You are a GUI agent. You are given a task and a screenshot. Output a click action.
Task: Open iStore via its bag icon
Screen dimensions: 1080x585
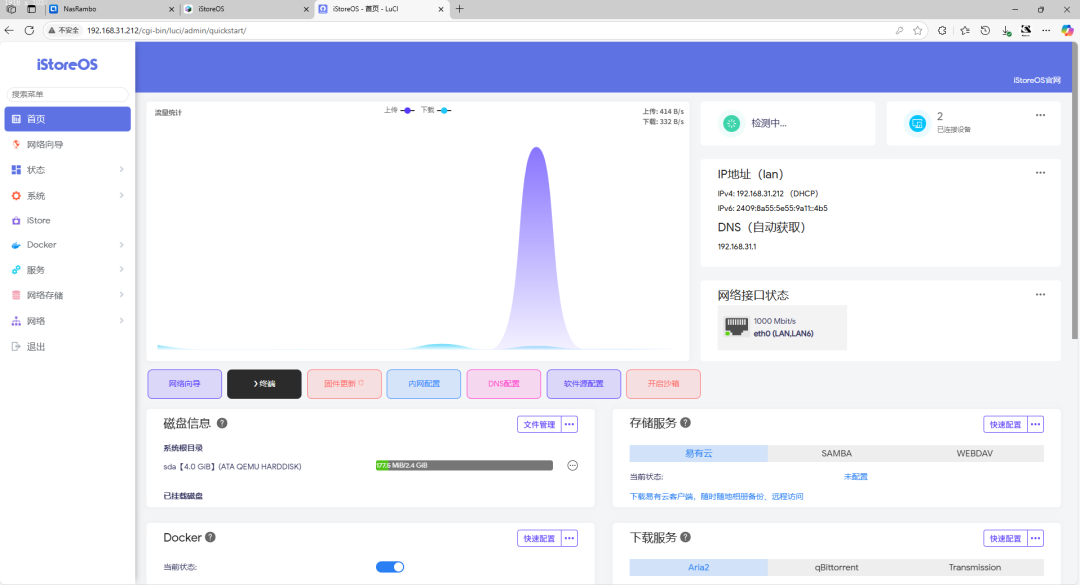pos(16,220)
